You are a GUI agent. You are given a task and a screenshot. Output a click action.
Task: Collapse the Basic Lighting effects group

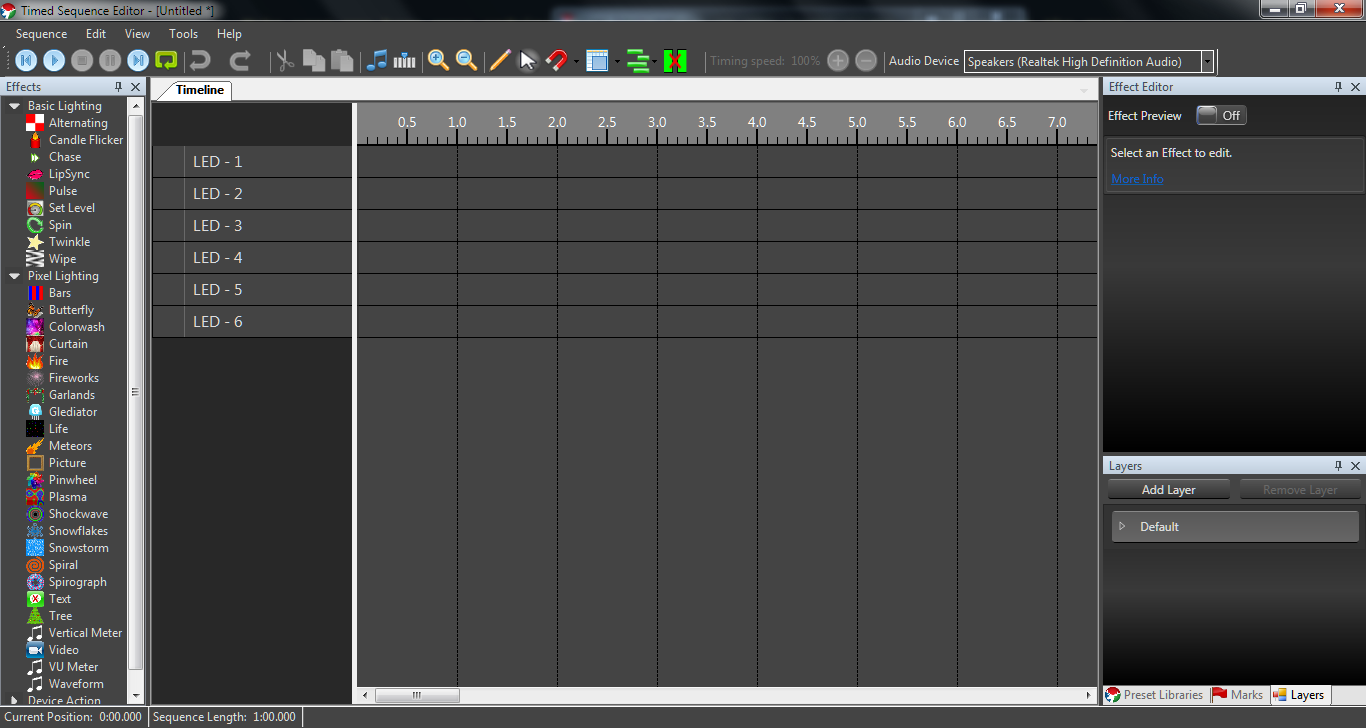pyautogui.click(x=15, y=106)
